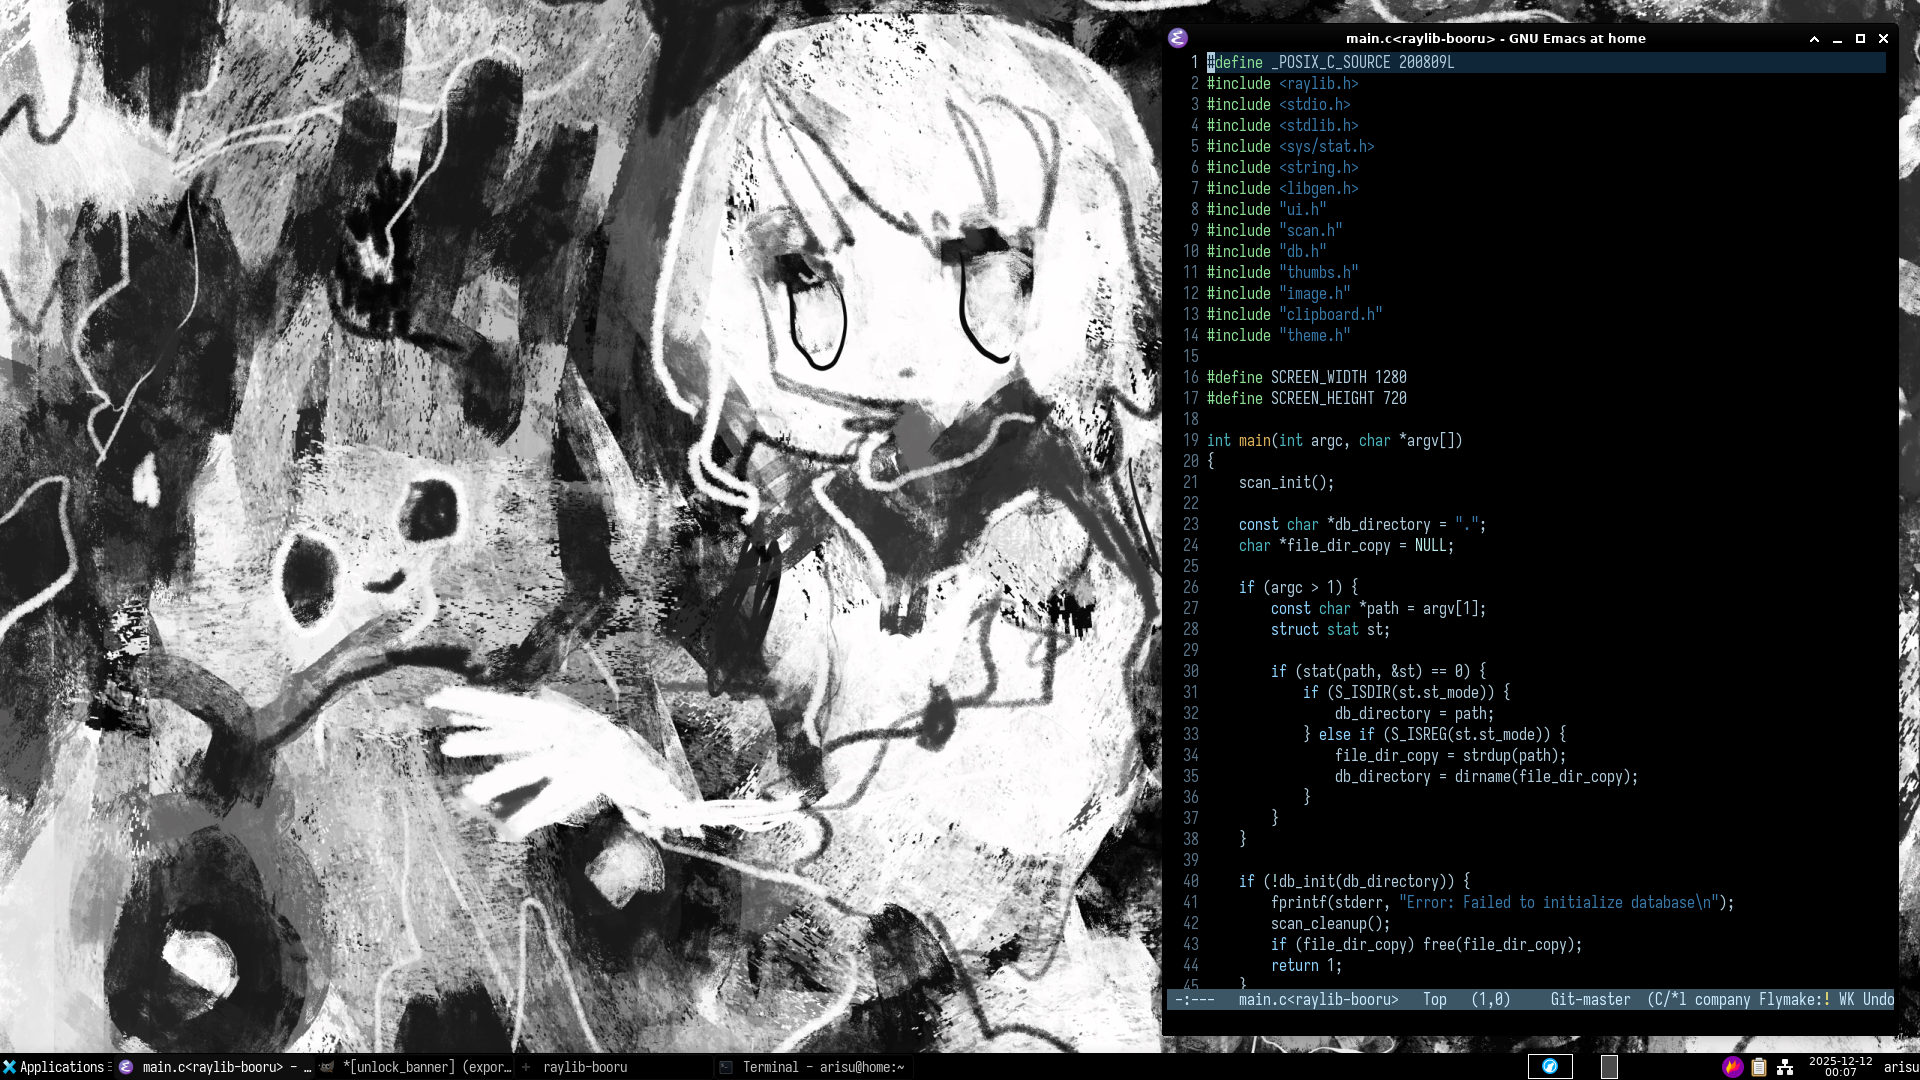
Task: Click the Git-master branch indicator
Action: (x=1590, y=999)
